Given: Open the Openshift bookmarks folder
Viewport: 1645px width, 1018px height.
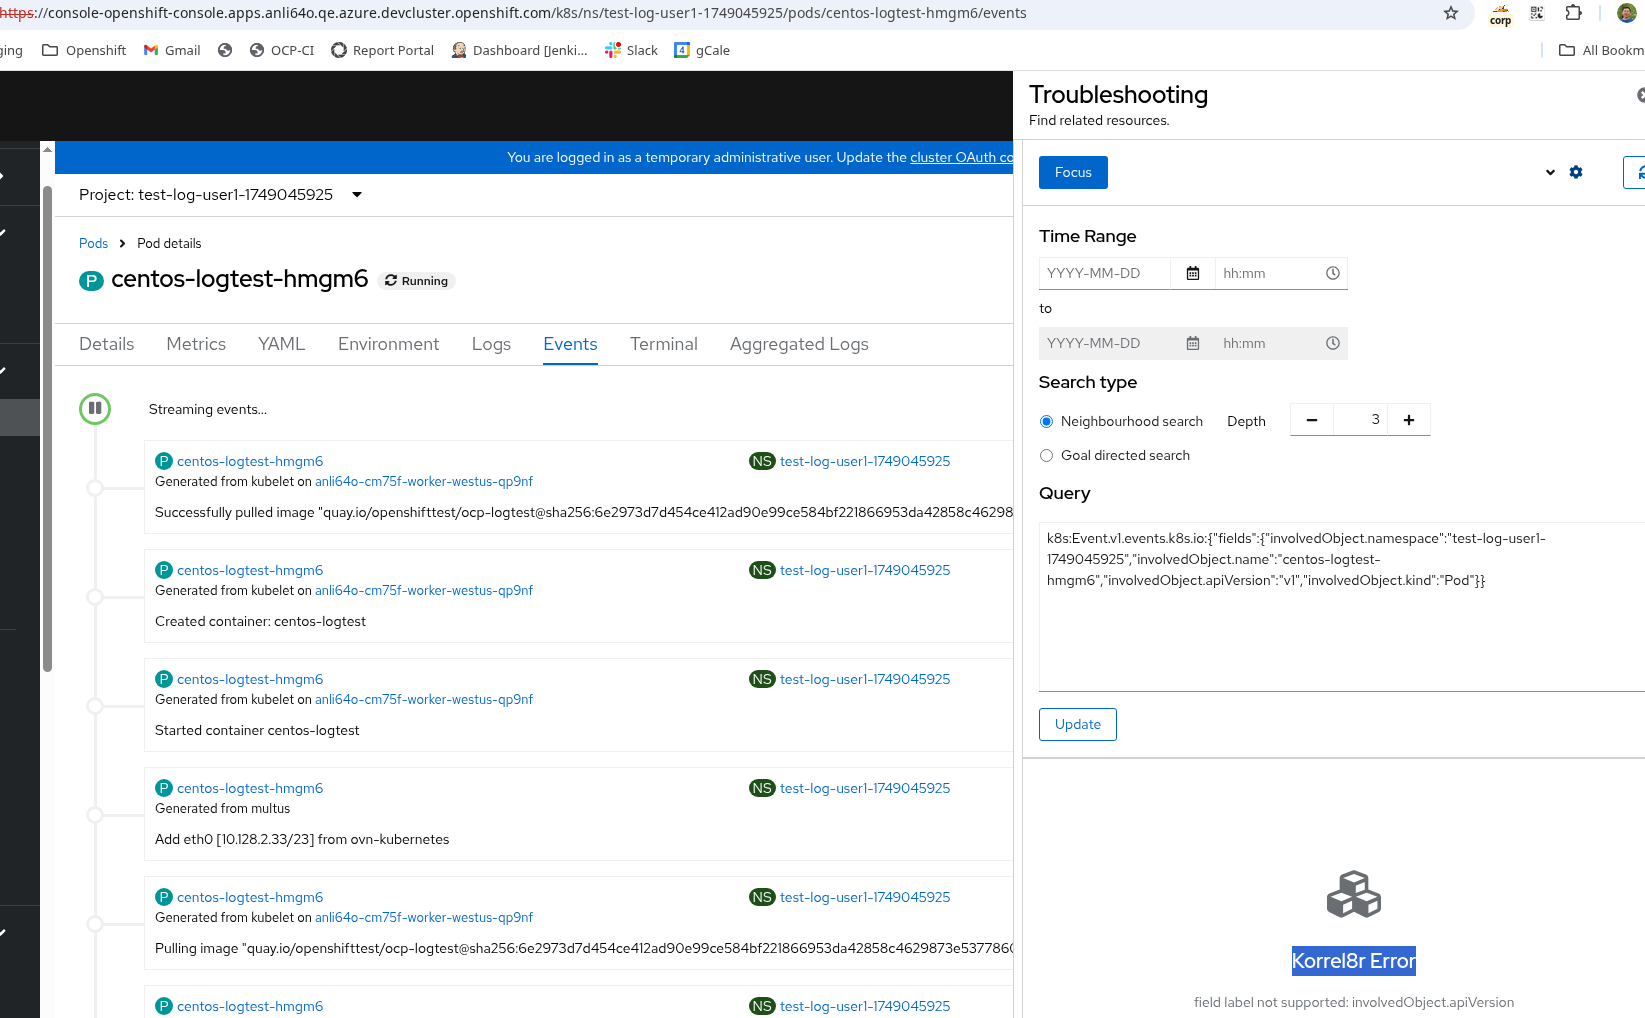Looking at the screenshot, I should coord(84,50).
